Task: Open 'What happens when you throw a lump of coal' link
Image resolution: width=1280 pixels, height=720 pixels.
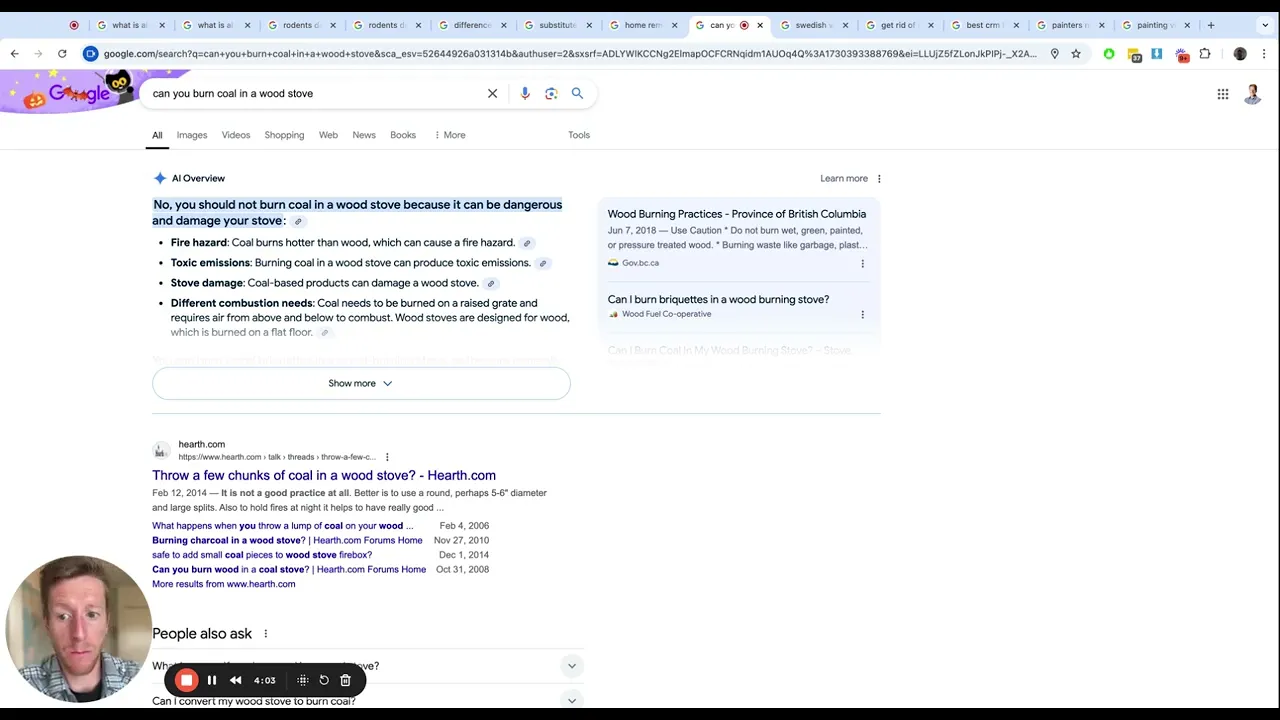Action: click(x=282, y=526)
